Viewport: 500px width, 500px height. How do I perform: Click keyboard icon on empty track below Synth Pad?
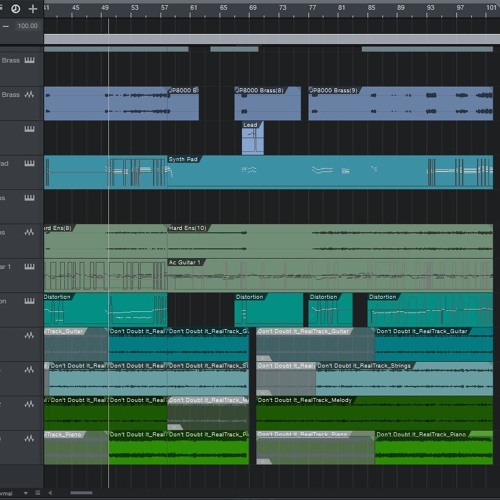pyautogui.click(x=29, y=198)
